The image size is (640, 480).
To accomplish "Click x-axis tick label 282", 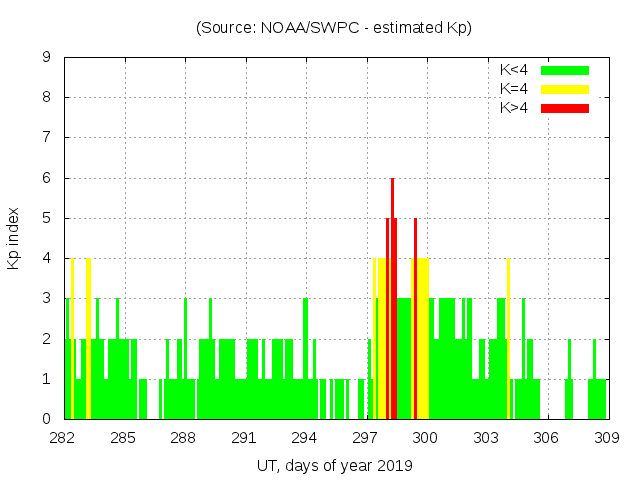I will point(63,438).
